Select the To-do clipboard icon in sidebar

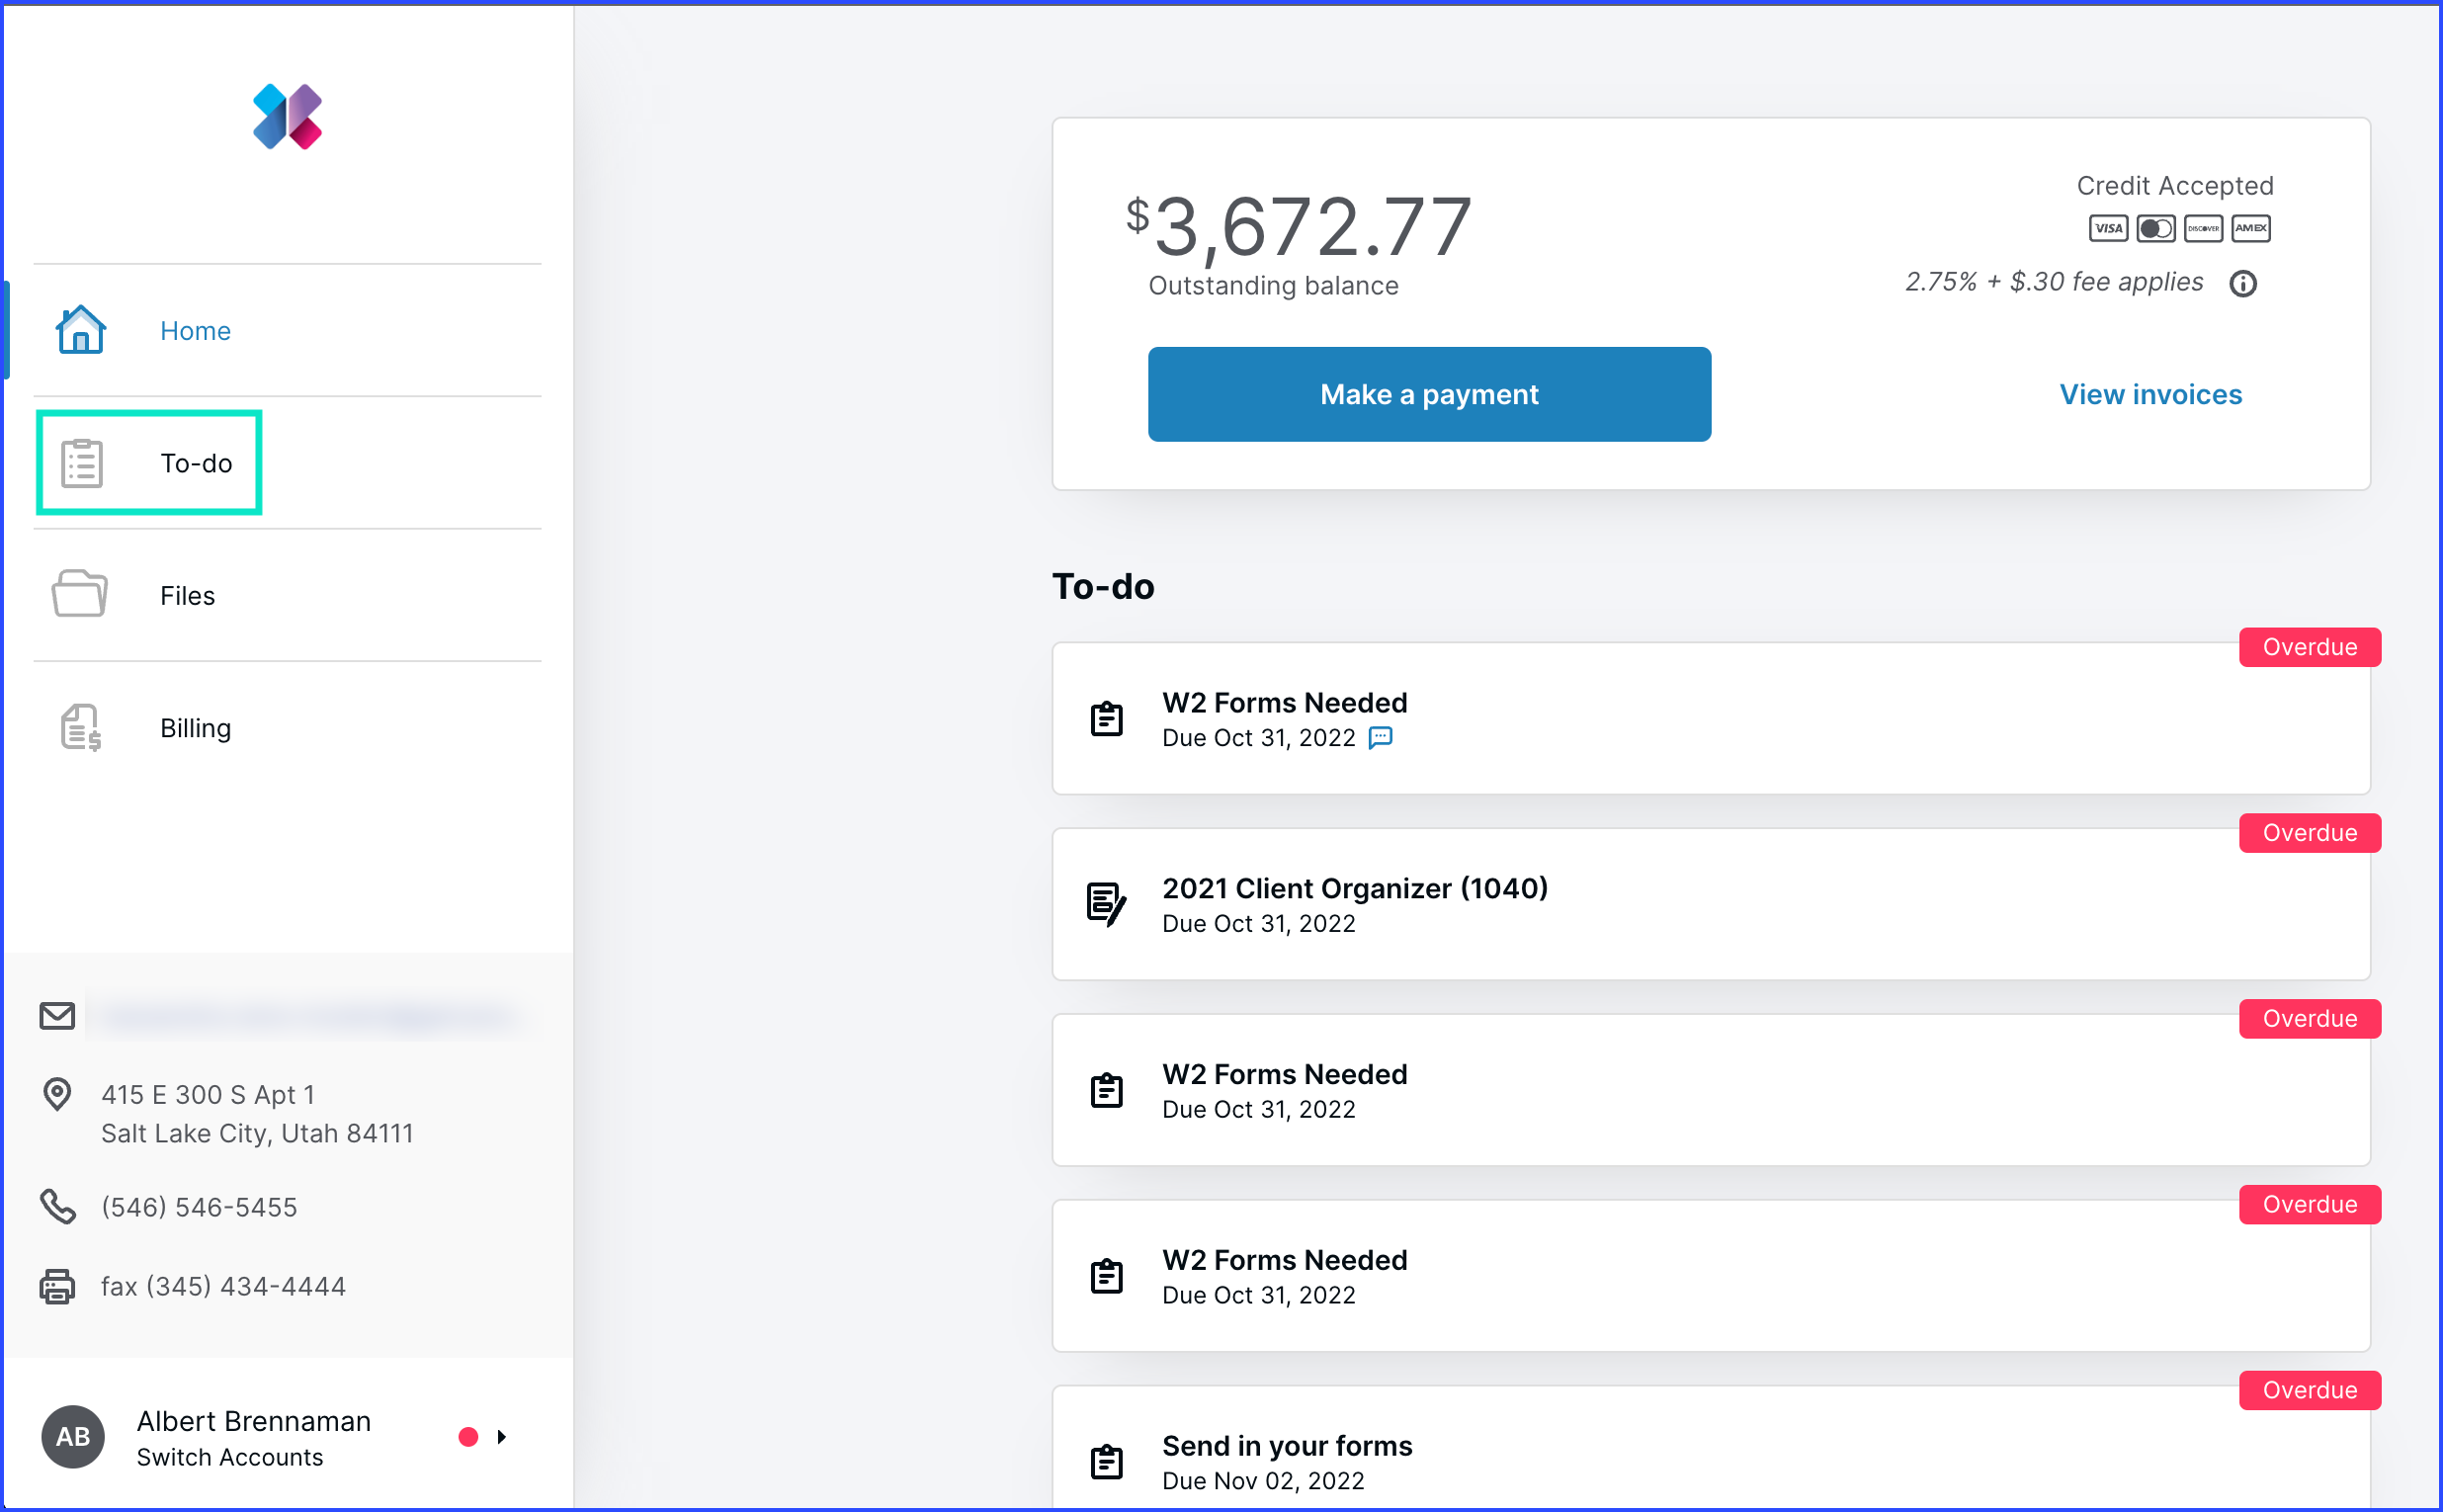click(81, 462)
